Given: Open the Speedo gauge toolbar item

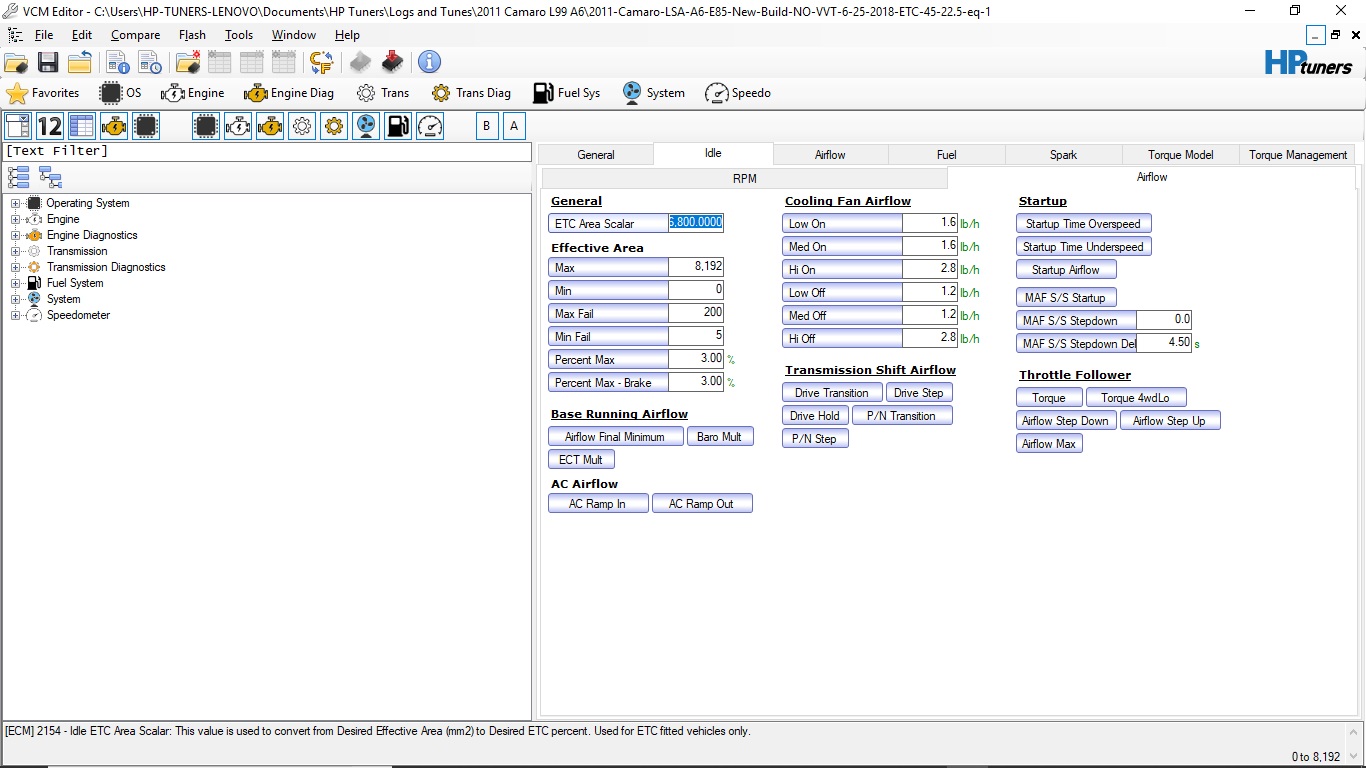Looking at the screenshot, I should pyautogui.click(x=738, y=93).
